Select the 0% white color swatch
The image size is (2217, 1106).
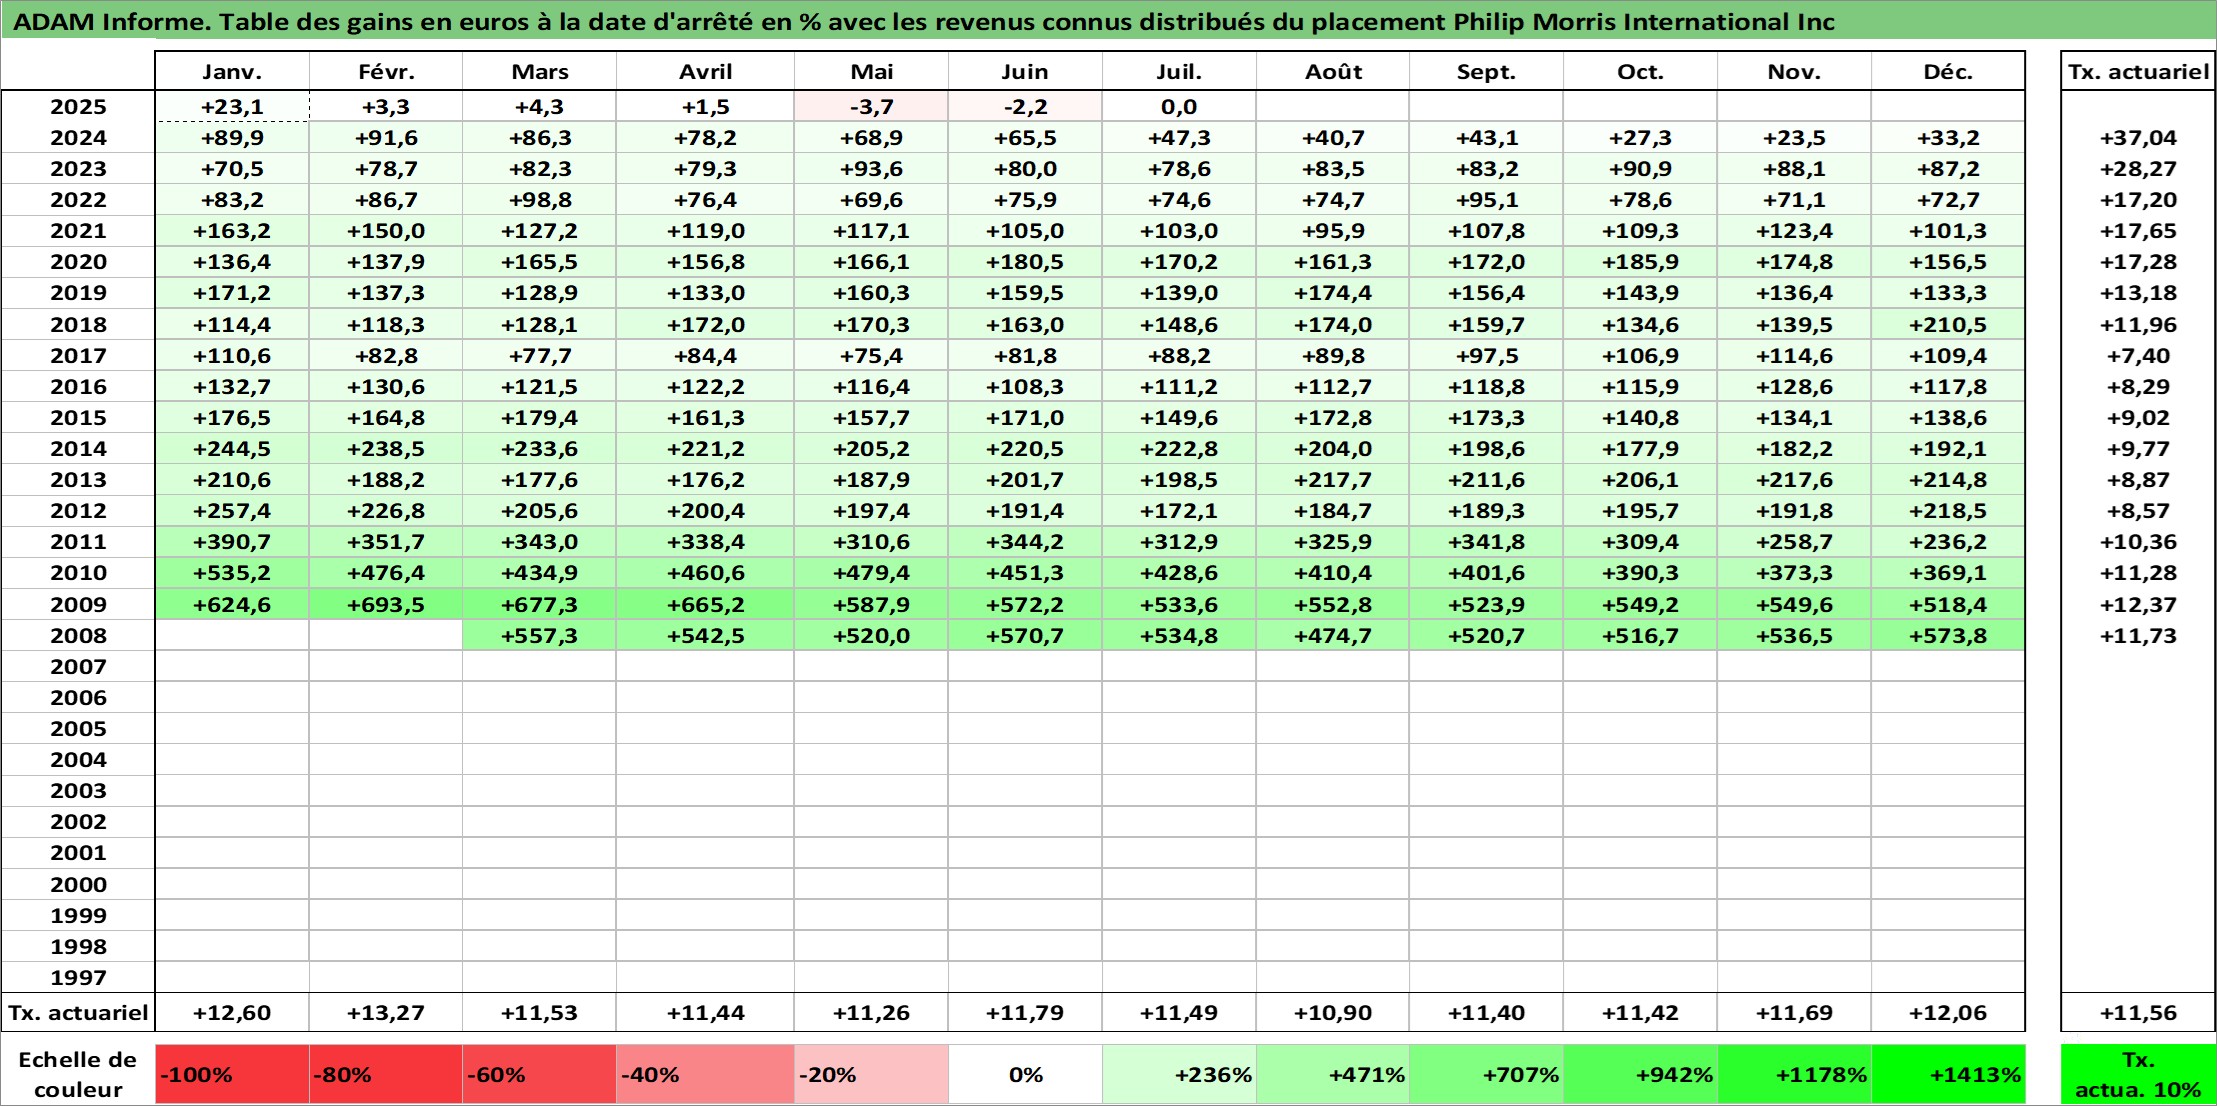[1025, 1074]
